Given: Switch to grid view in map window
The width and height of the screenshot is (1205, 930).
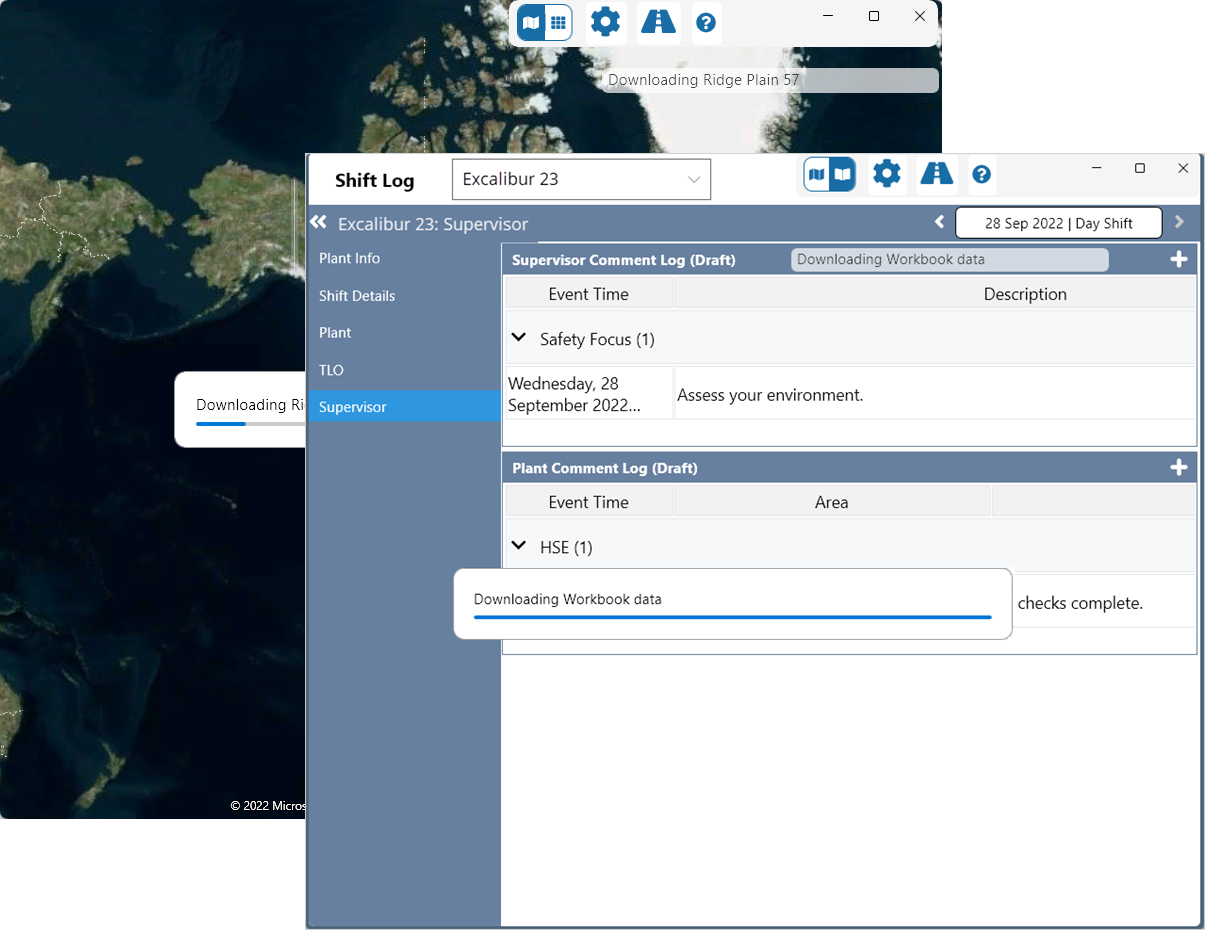Looking at the screenshot, I should coord(558,22).
